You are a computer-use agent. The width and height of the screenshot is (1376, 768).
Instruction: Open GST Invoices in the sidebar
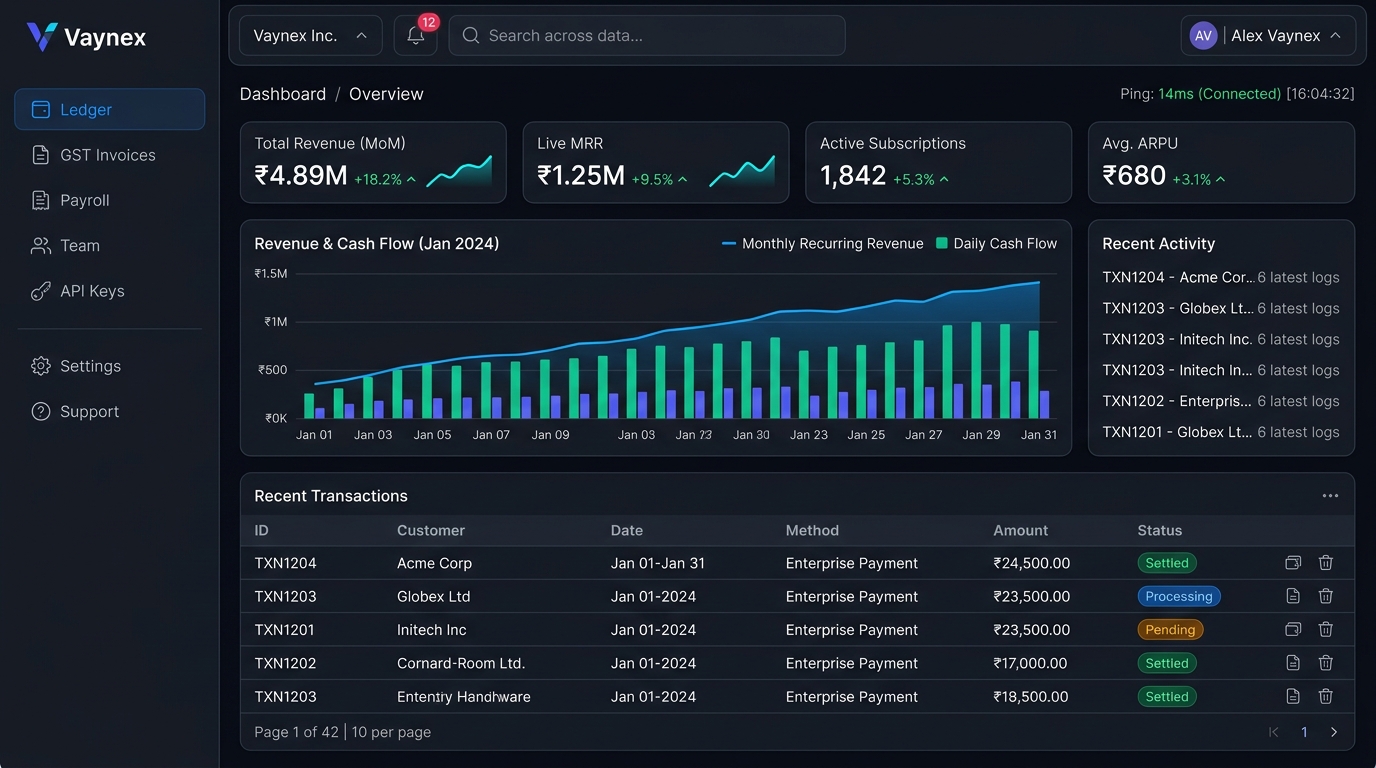(110, 155)
